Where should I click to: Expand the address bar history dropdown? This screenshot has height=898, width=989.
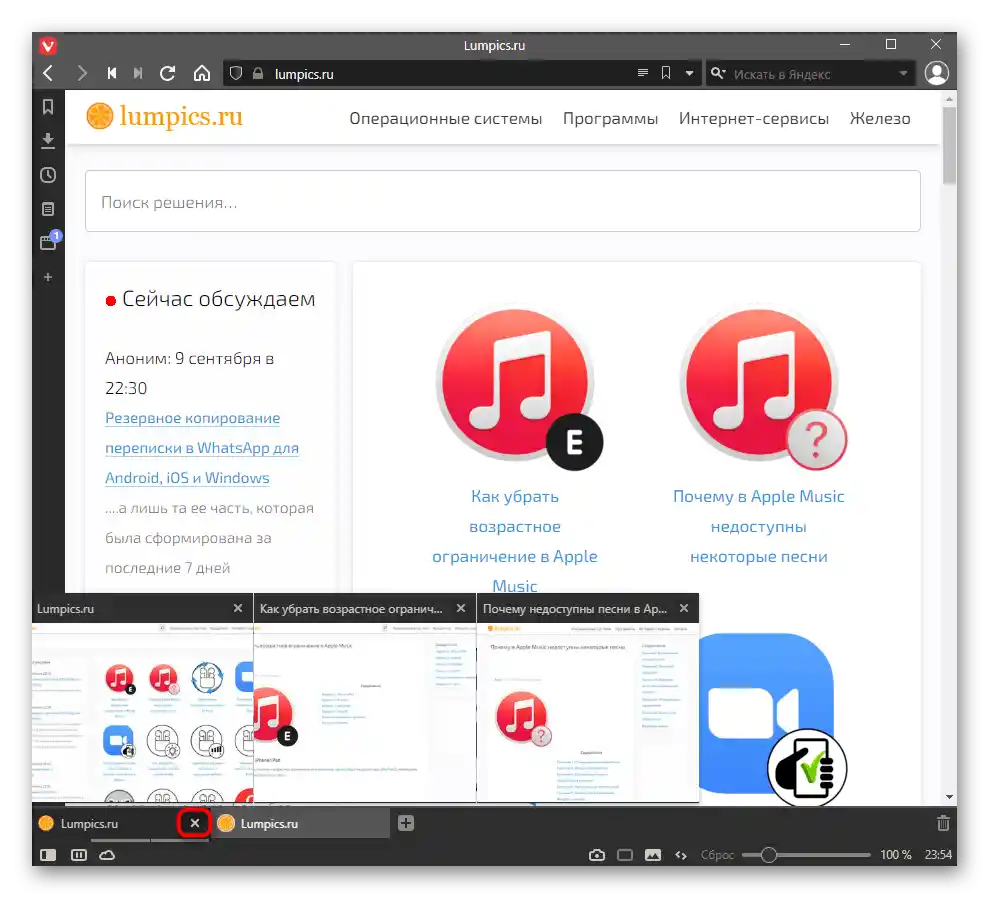click(689, 74)
